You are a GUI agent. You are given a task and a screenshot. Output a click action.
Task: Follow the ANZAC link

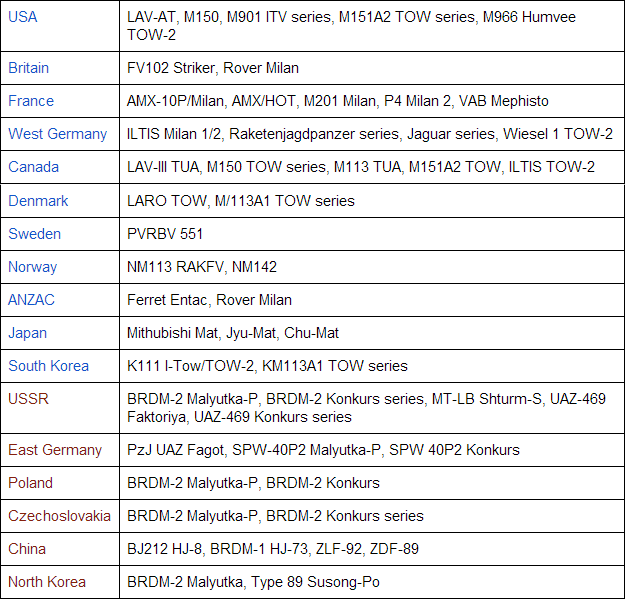coord(31,299)
